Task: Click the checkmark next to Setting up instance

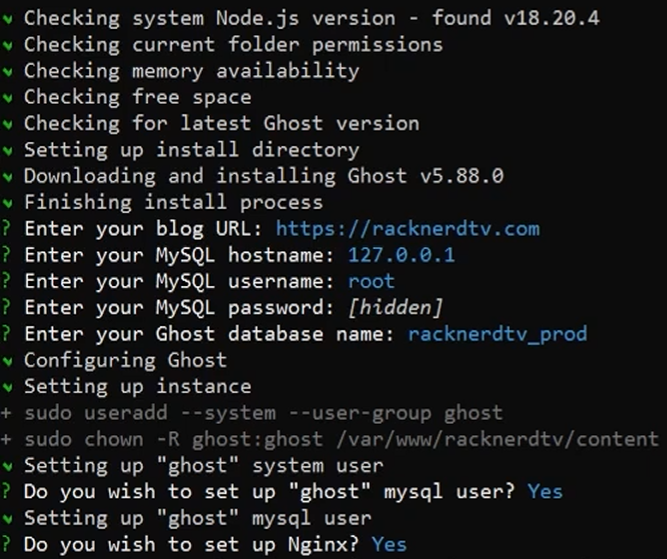Action: tap(7, 388)
